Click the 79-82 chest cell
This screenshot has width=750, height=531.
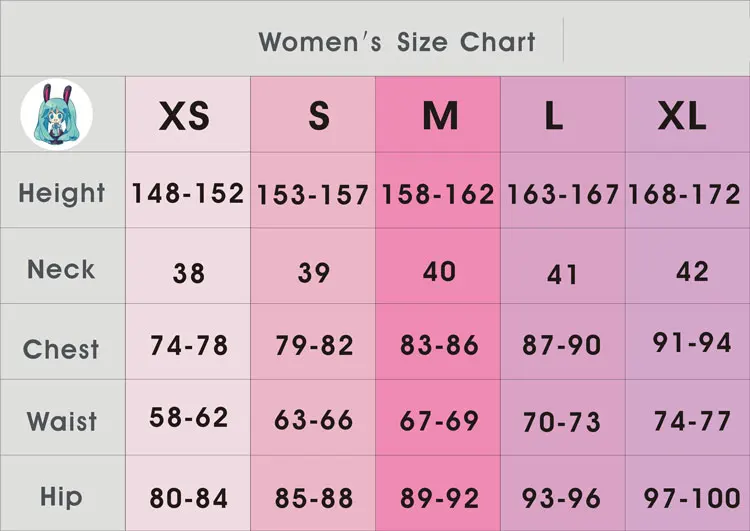pos(314,346)
